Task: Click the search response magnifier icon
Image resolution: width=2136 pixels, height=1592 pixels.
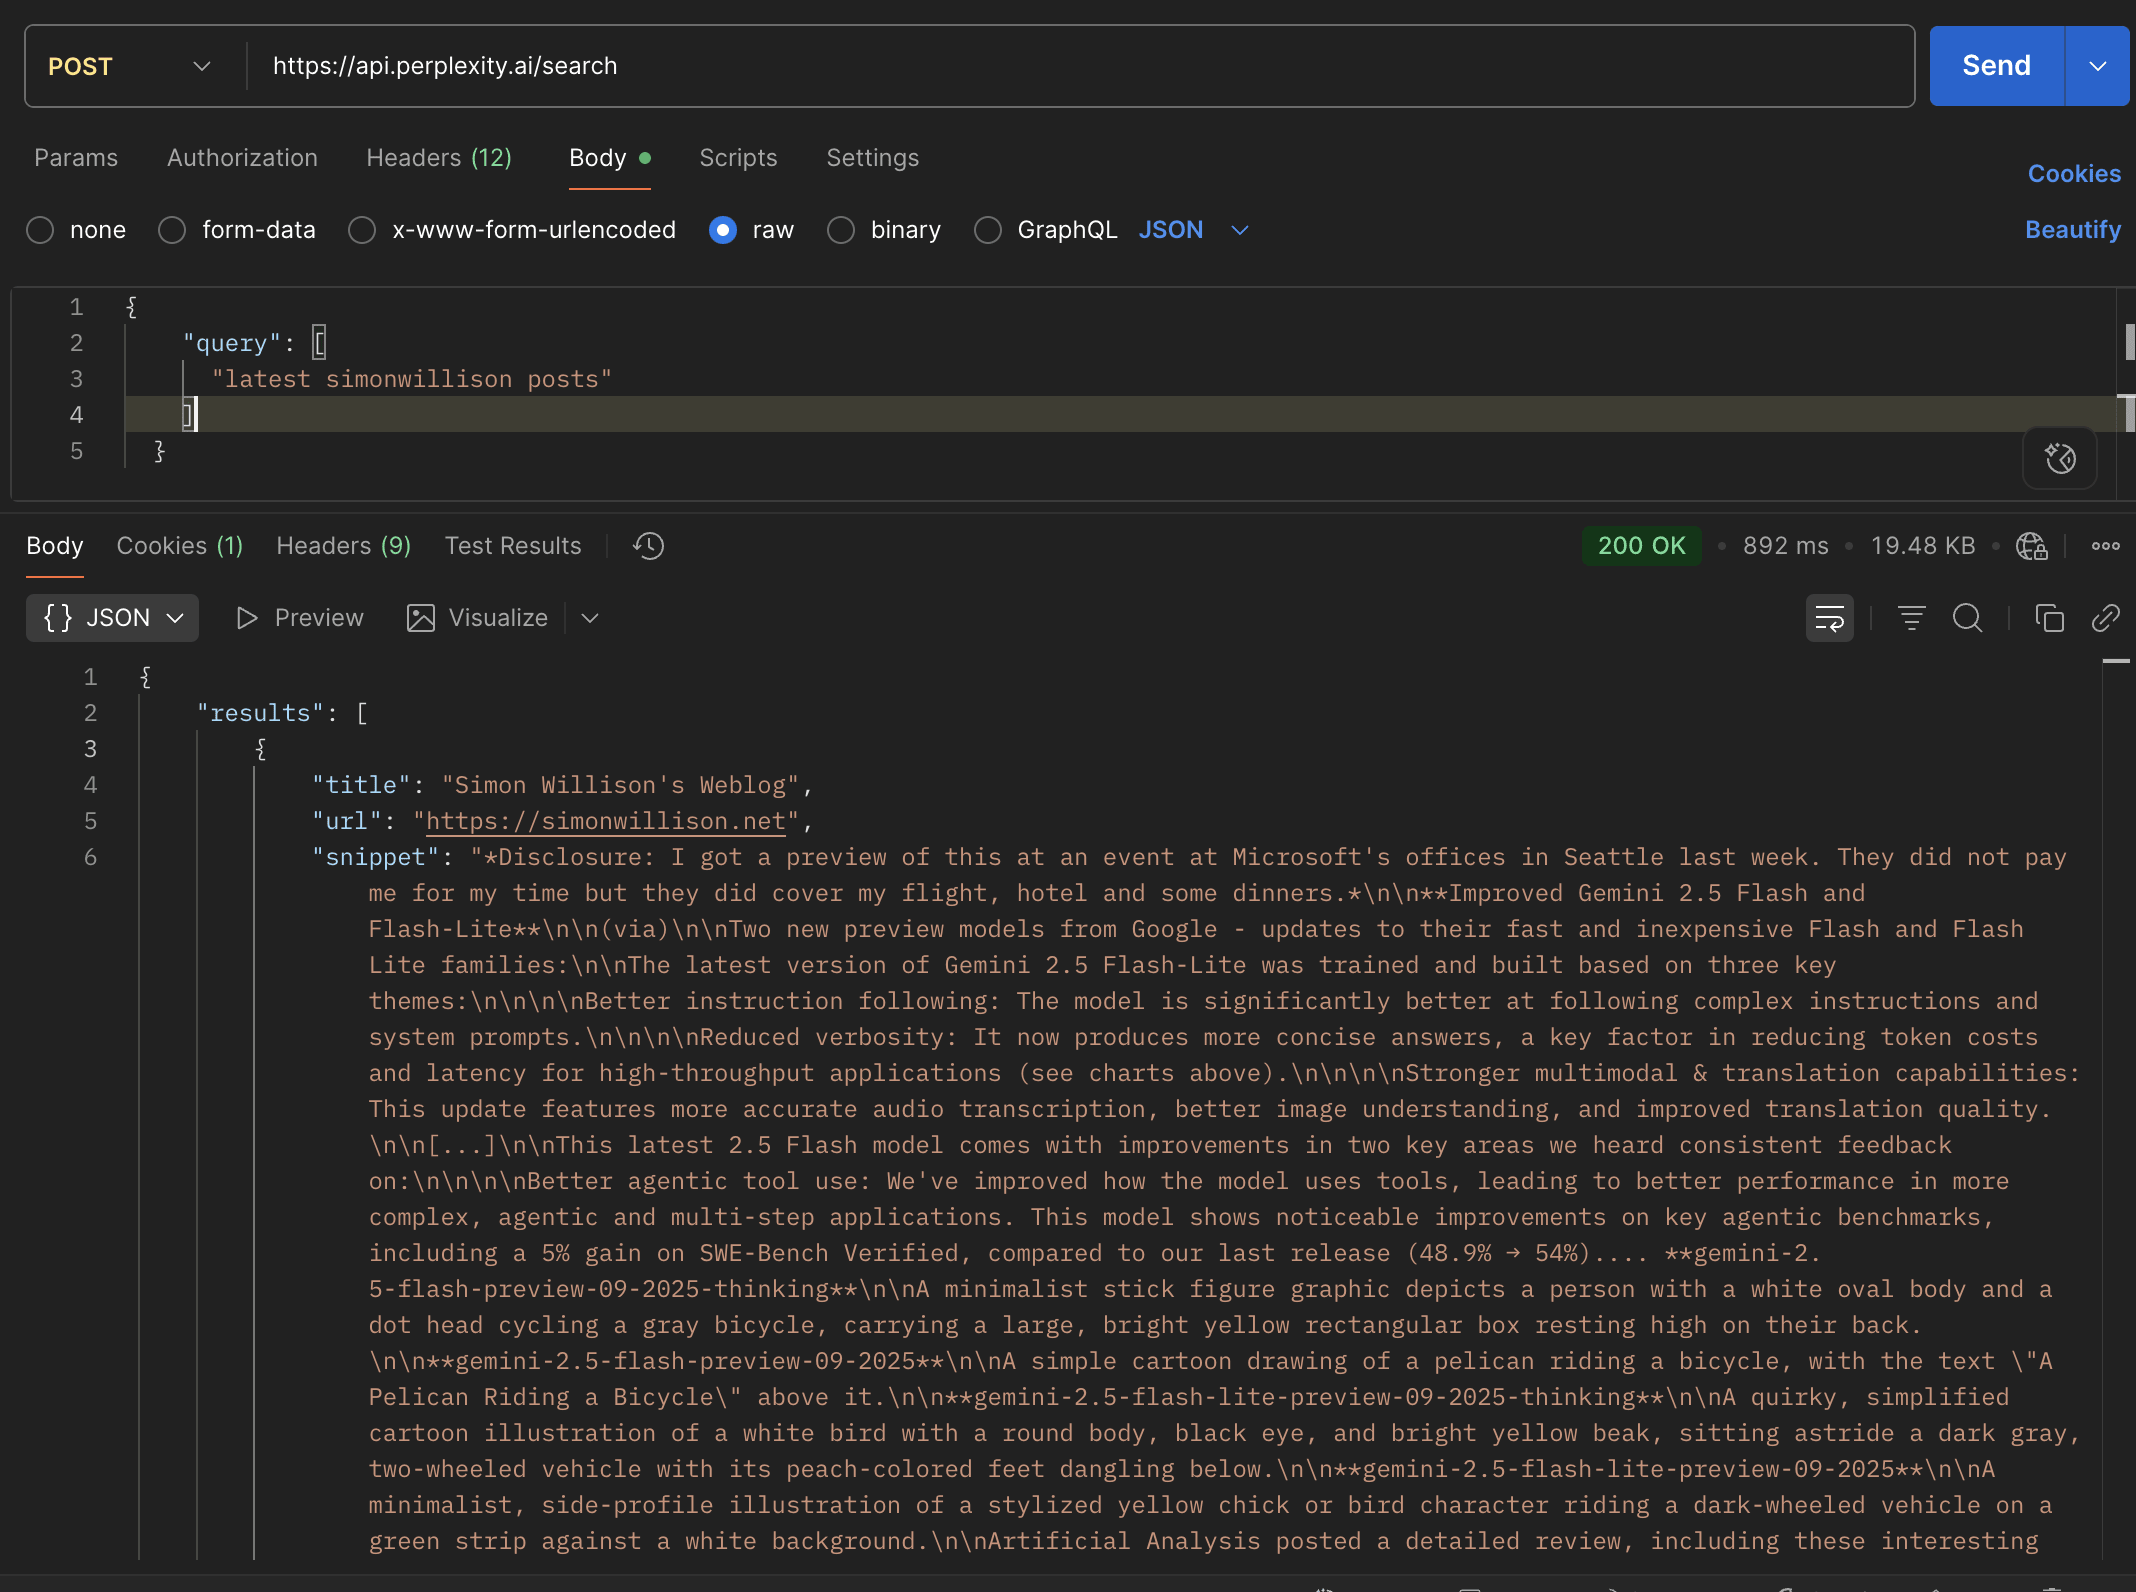Action: [1967, 618]
